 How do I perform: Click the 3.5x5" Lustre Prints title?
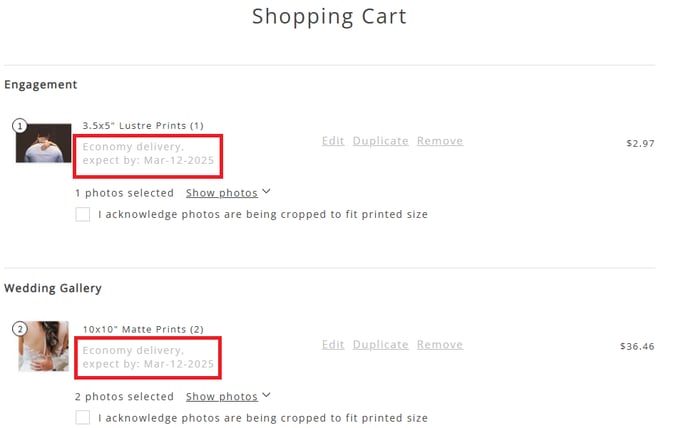click(x=143, y=126)
